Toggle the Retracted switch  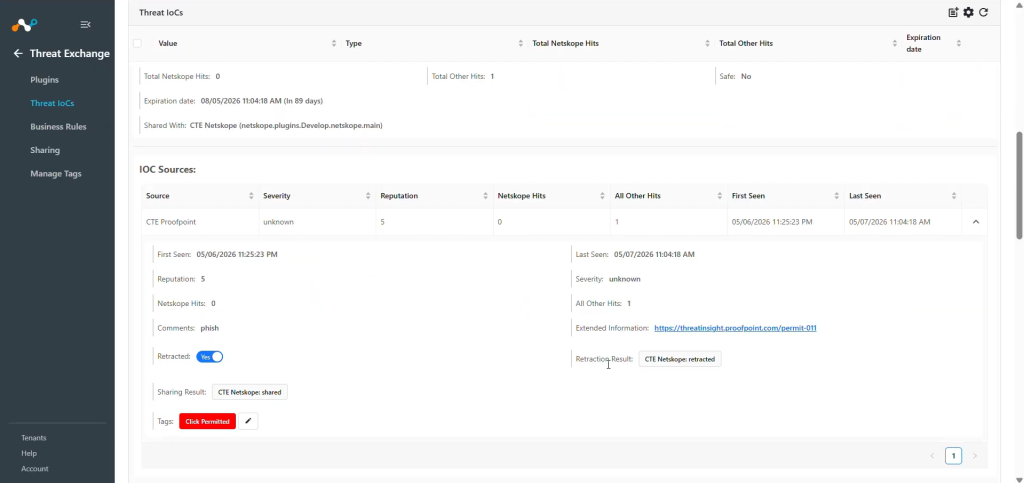coord(210,357)
